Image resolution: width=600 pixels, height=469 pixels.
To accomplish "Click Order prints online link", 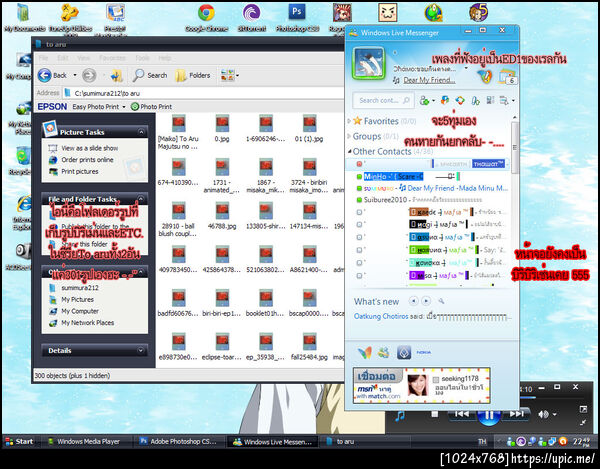I will (x=87, y=160).
